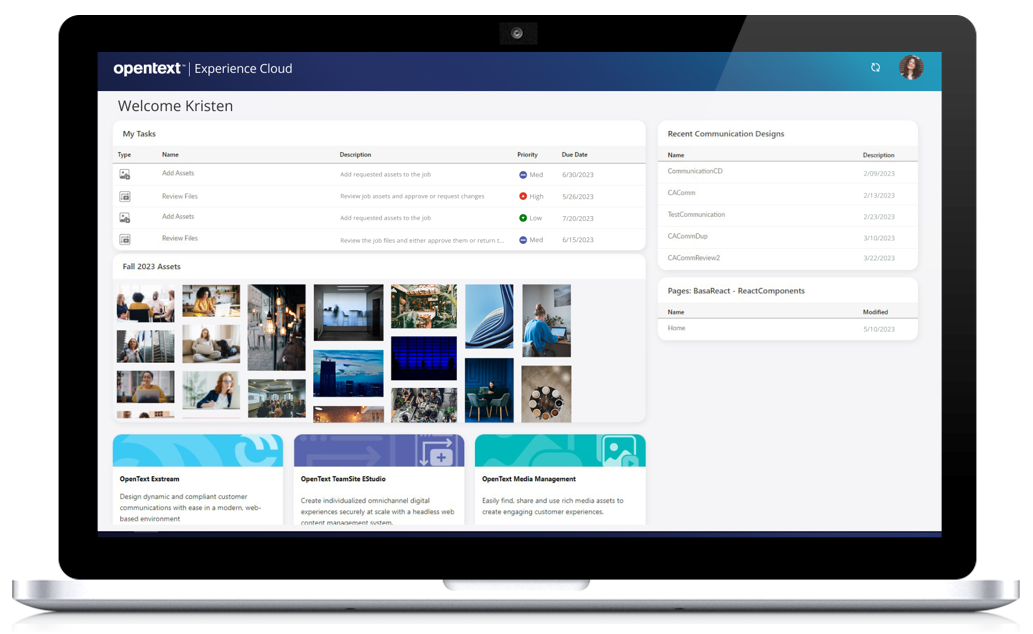The height and width of the screenshot is (634, 1033).
Task: Click the Due Date column header
Action: point(575,154)
